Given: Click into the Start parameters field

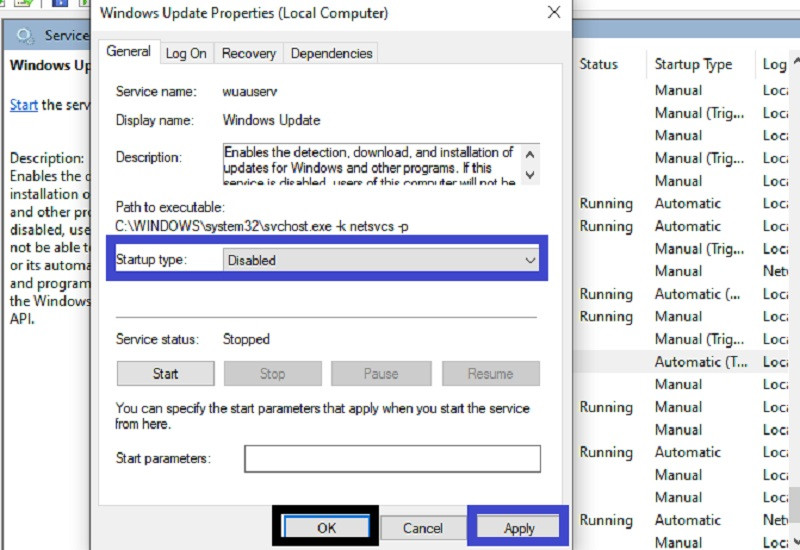Looking at the screenshot, I should click(392, 459).
